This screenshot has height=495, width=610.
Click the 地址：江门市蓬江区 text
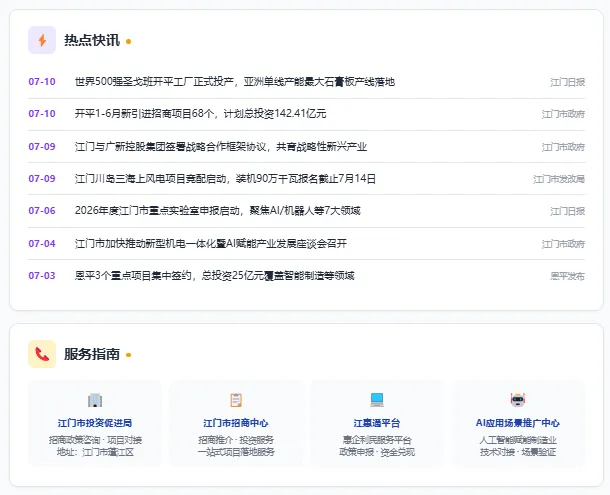click(x=95, y=452)
